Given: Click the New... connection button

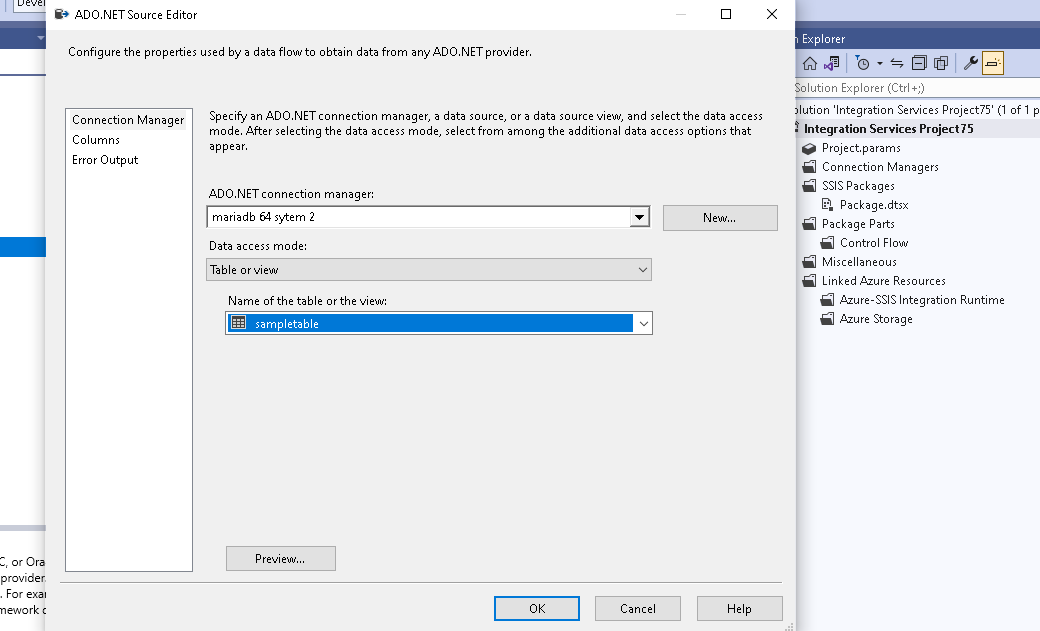Looking at the screenshot, I should [x=719, y=218].
